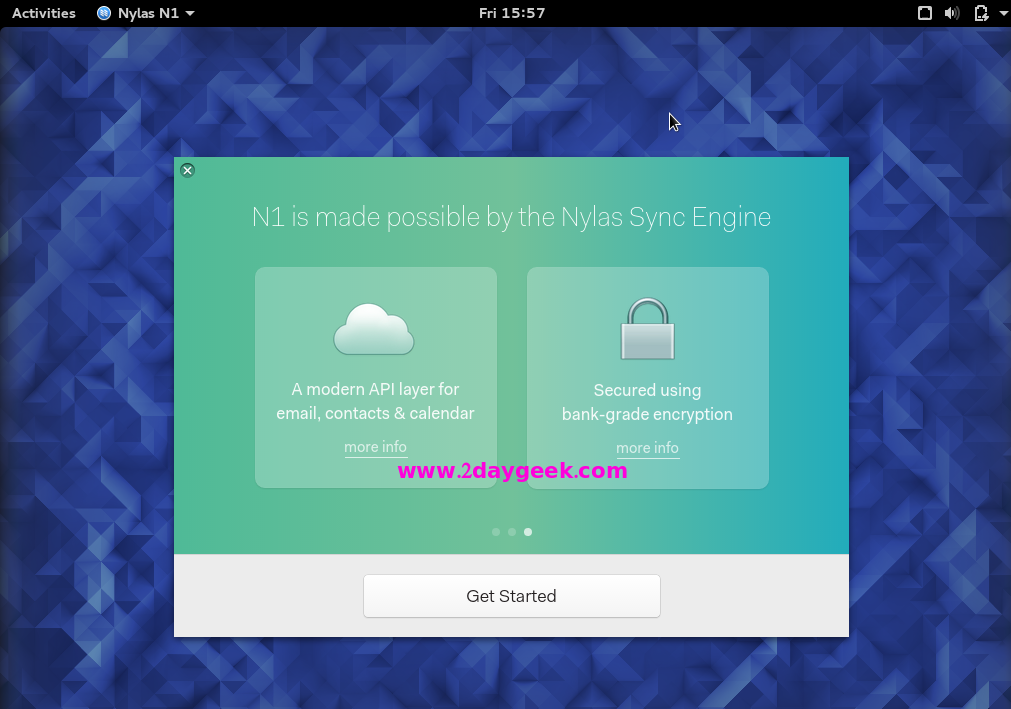Open the clock showing Fri 15:57
The height and width of the screenshot is (709, 1011).
(x=512, y=13)
